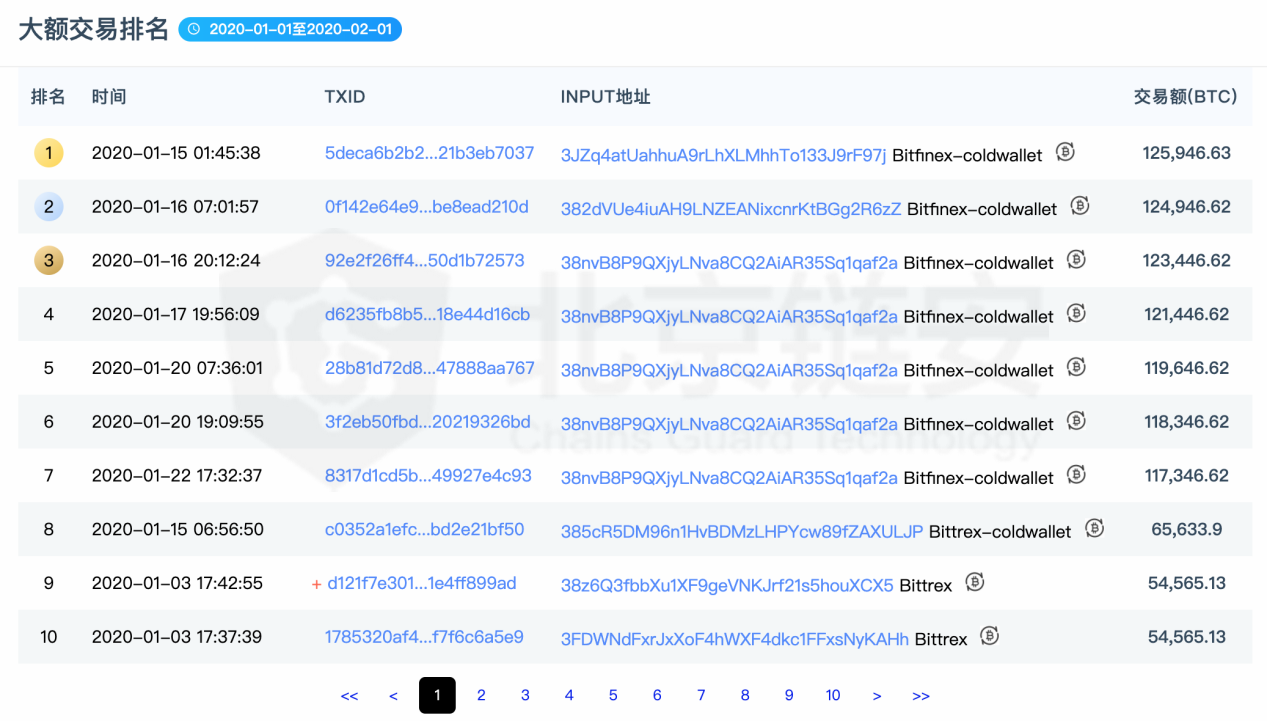1267x721 pixels.
Task: Open transaction 28b81d72d8...47888aa767
Action: (429, 368)
